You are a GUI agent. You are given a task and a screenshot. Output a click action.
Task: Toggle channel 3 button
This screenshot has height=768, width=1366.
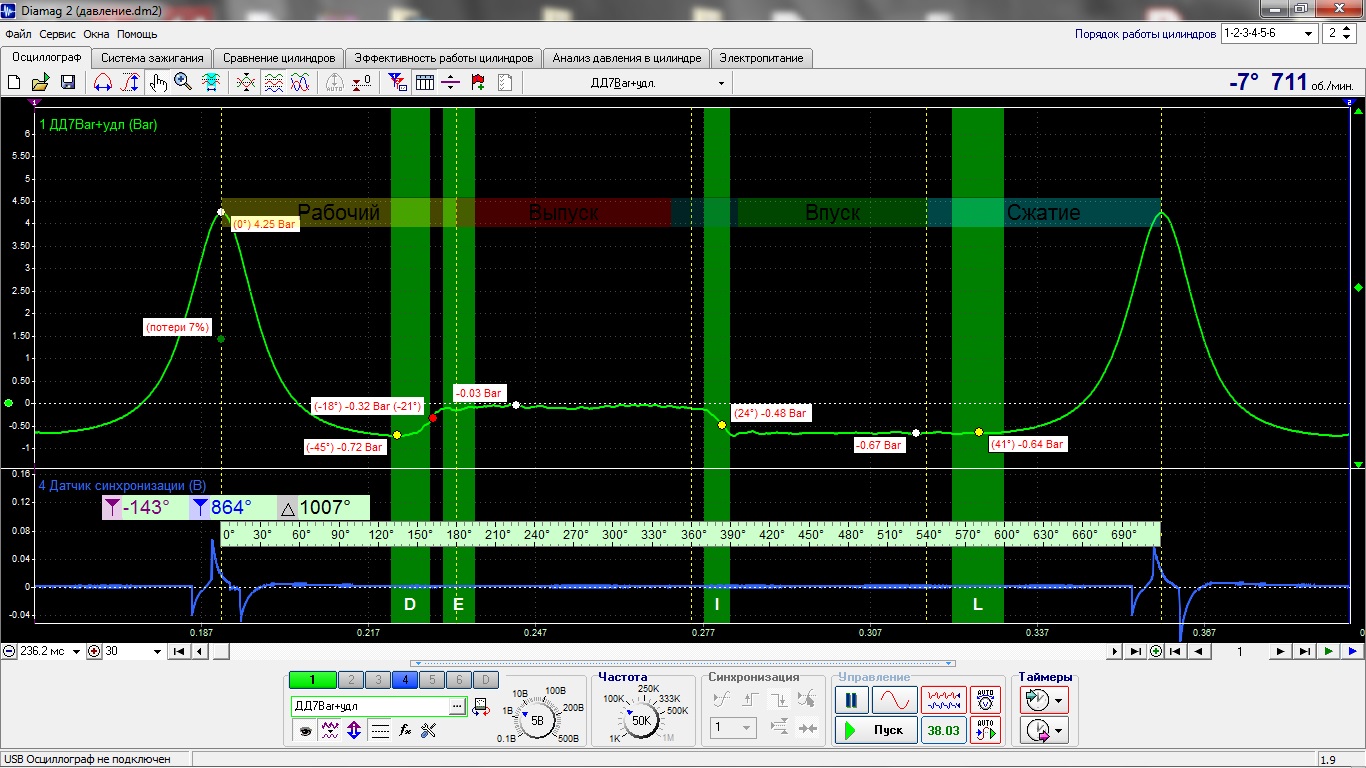[378, 680]
